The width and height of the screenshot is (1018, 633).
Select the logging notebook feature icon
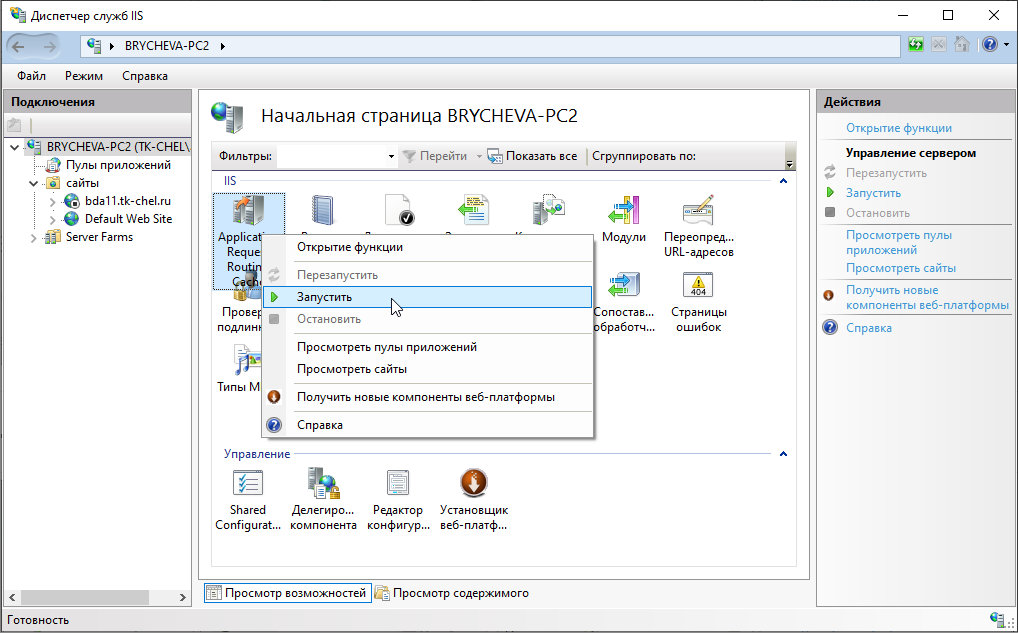click(x=322, y=210)
